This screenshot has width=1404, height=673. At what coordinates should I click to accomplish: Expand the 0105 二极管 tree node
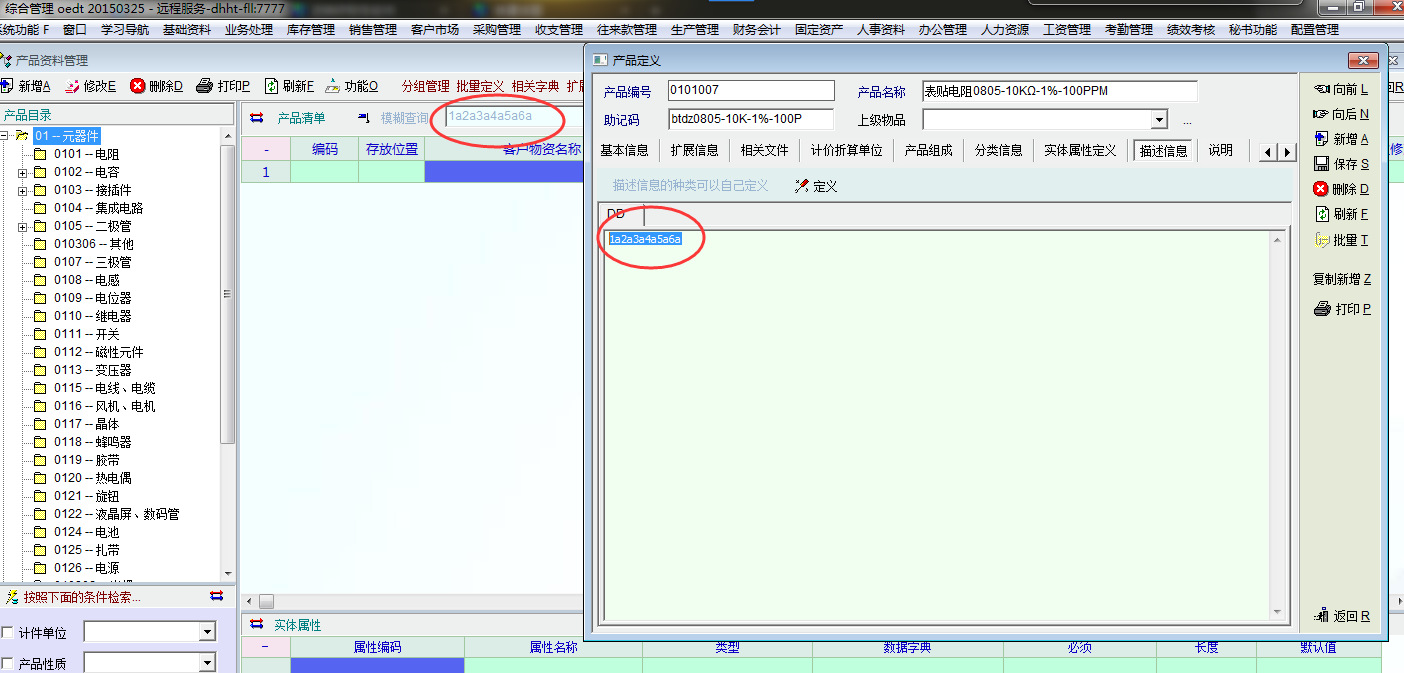(22, 226)
